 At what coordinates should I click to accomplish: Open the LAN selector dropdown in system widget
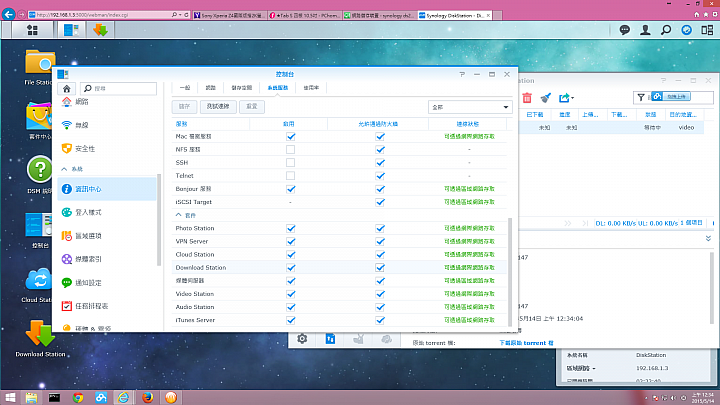pos(594,368)
